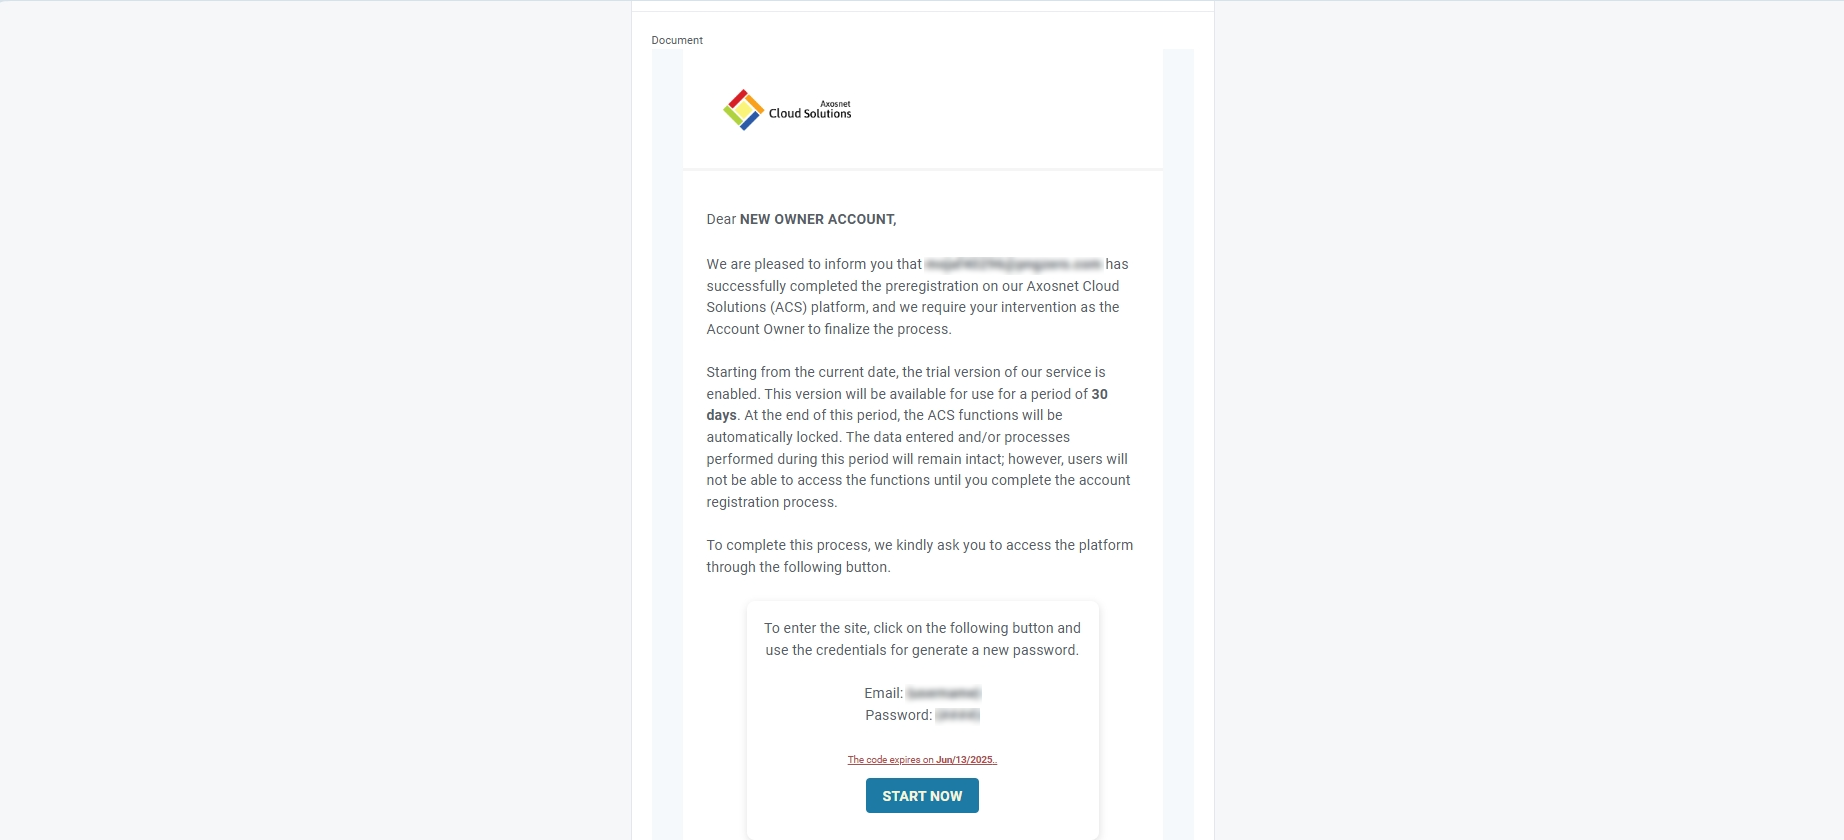
Task: Click the Axosnet diamond logo icon
Action: click(x=743, y=110)
